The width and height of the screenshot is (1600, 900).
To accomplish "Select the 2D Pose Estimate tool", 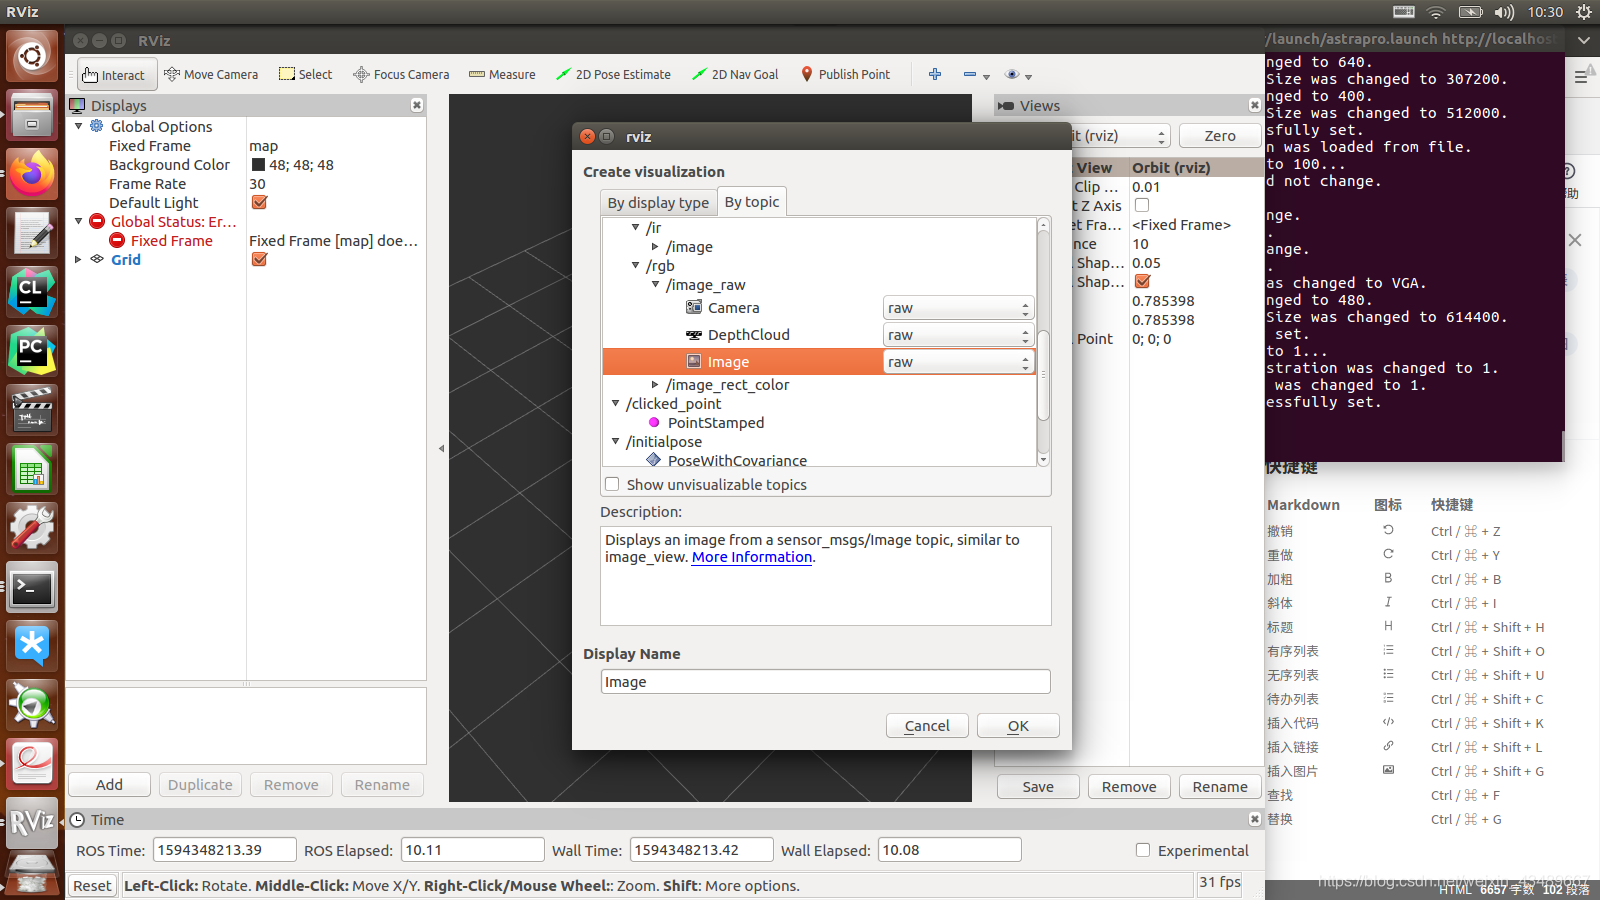I will 613,75.
